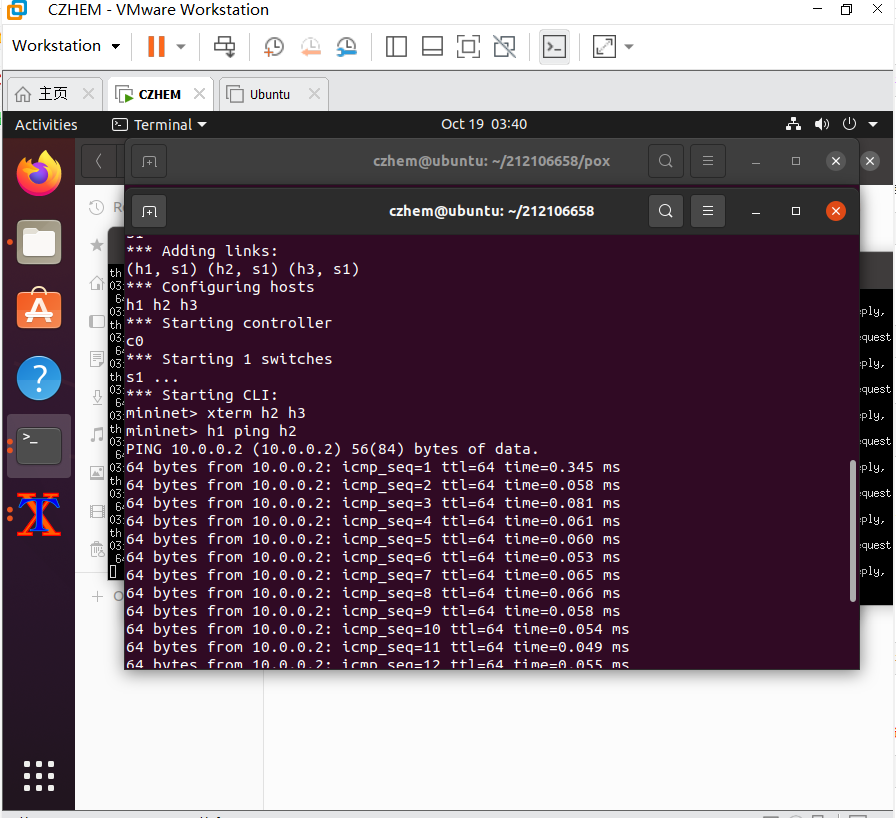Take a snapshot of this virtual machine
The image size is (896, 818).
coord(274,46)
